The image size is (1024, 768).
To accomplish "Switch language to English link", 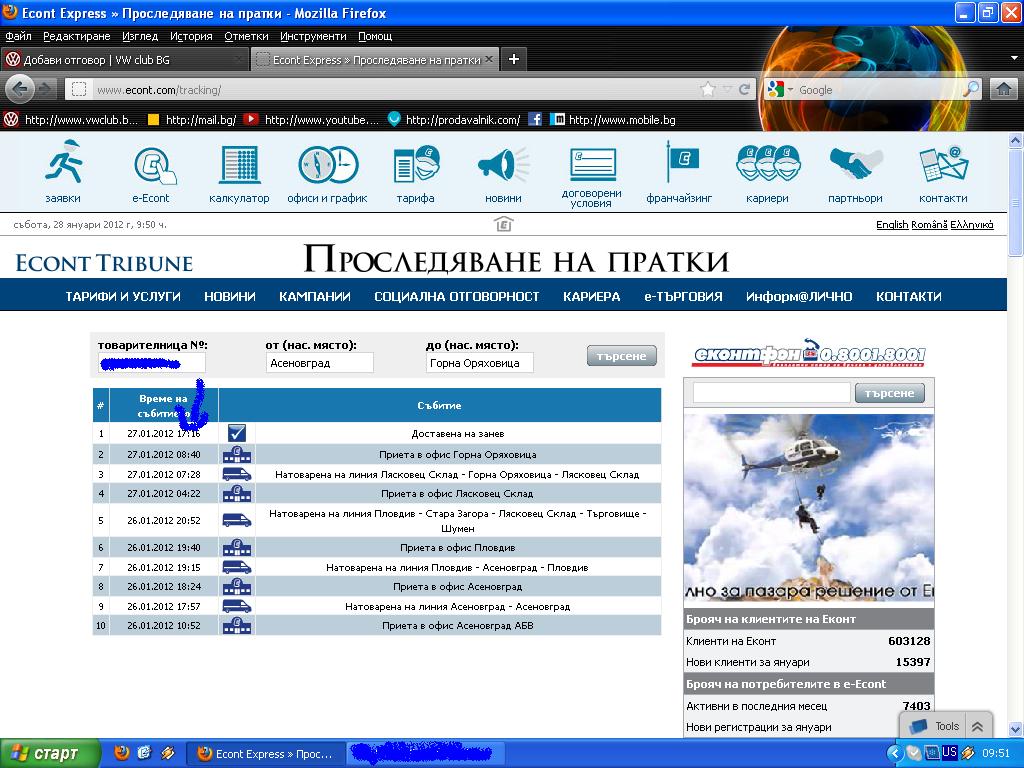I will [x=892, y=225].
